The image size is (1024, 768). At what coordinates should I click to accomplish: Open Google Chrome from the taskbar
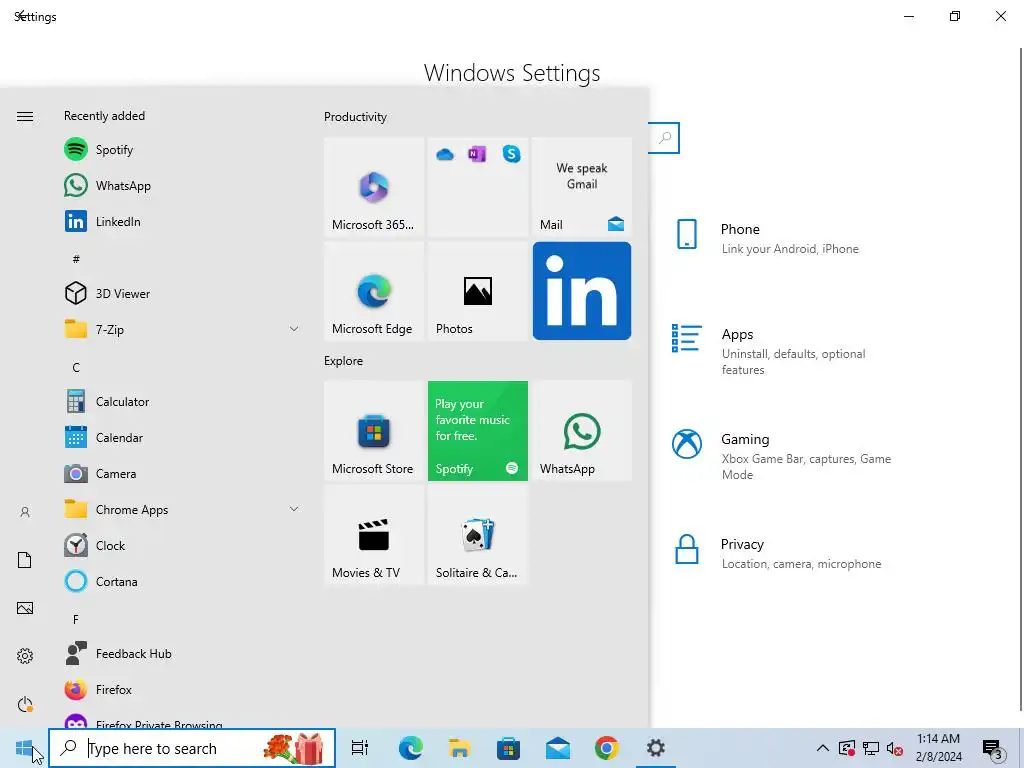point(607,748)
